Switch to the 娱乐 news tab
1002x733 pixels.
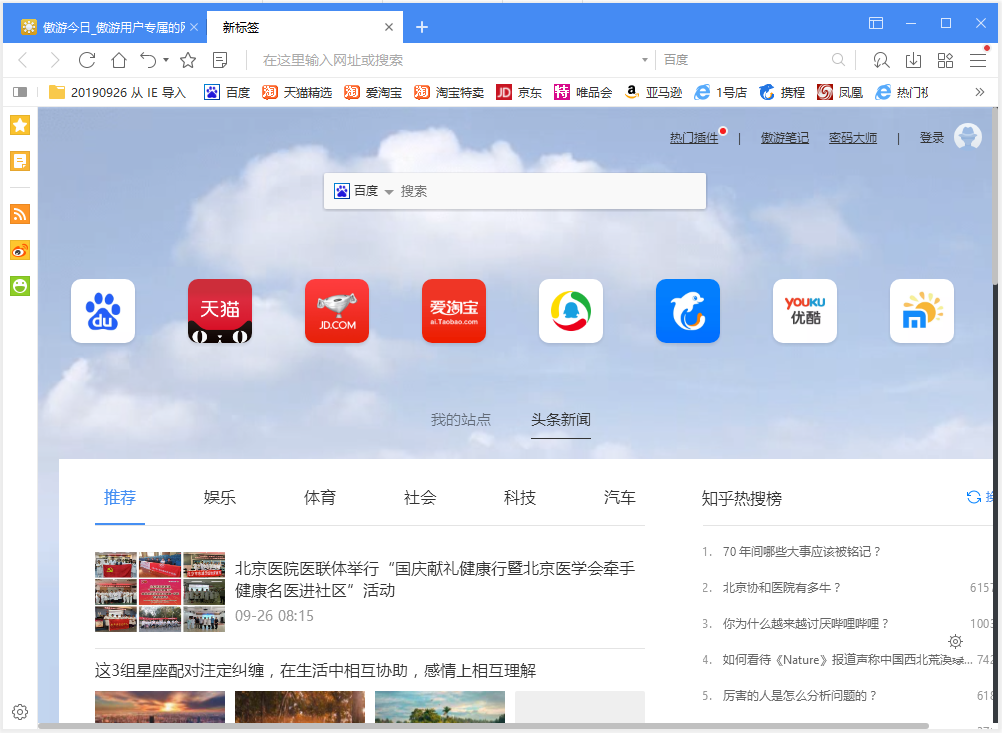pyautogui.click(x=219, y=497)
